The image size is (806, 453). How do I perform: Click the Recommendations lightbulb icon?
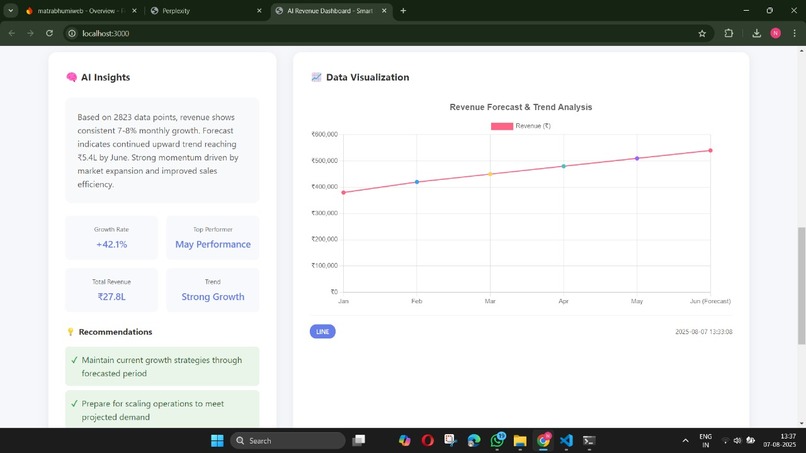(70, 332)
